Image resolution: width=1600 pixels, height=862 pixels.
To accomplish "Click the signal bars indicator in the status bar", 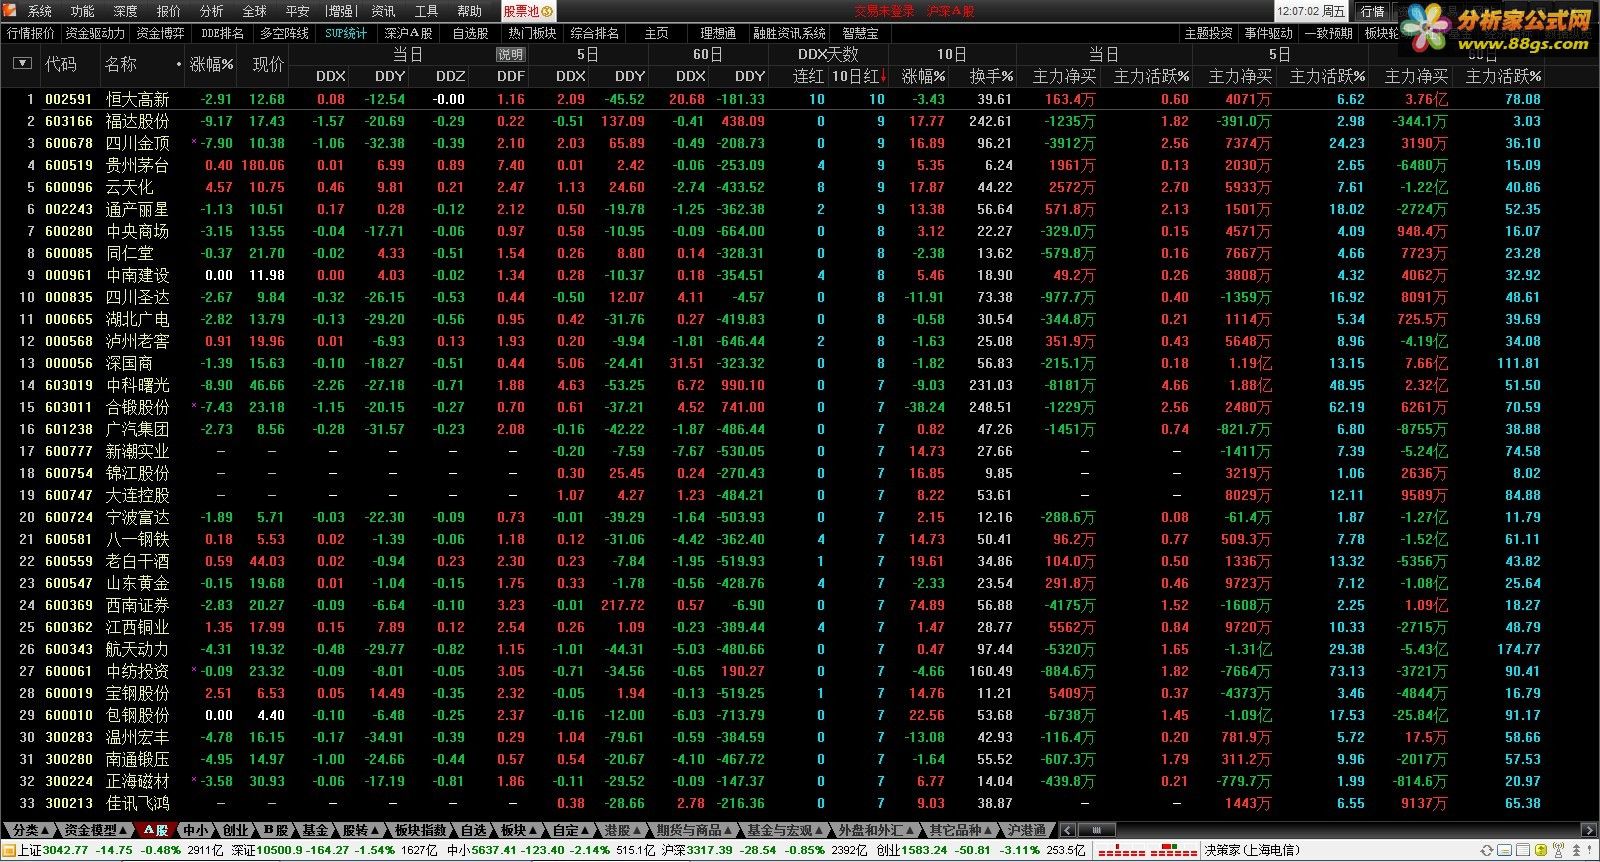I will click(1146, 850).
